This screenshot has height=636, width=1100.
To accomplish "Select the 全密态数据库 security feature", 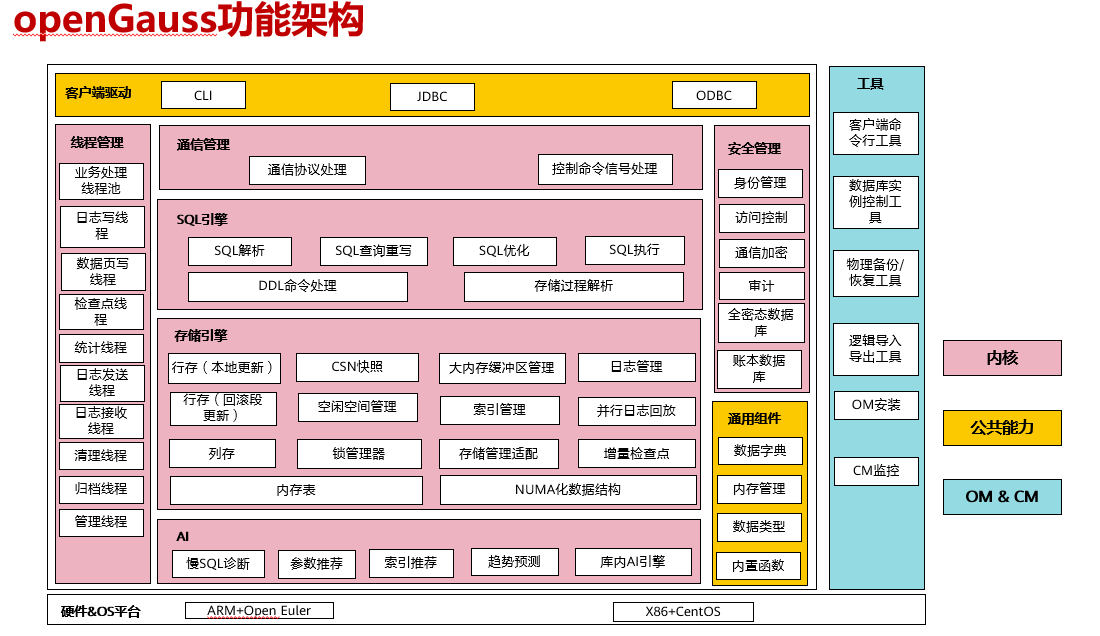I will tap(760, 322).
